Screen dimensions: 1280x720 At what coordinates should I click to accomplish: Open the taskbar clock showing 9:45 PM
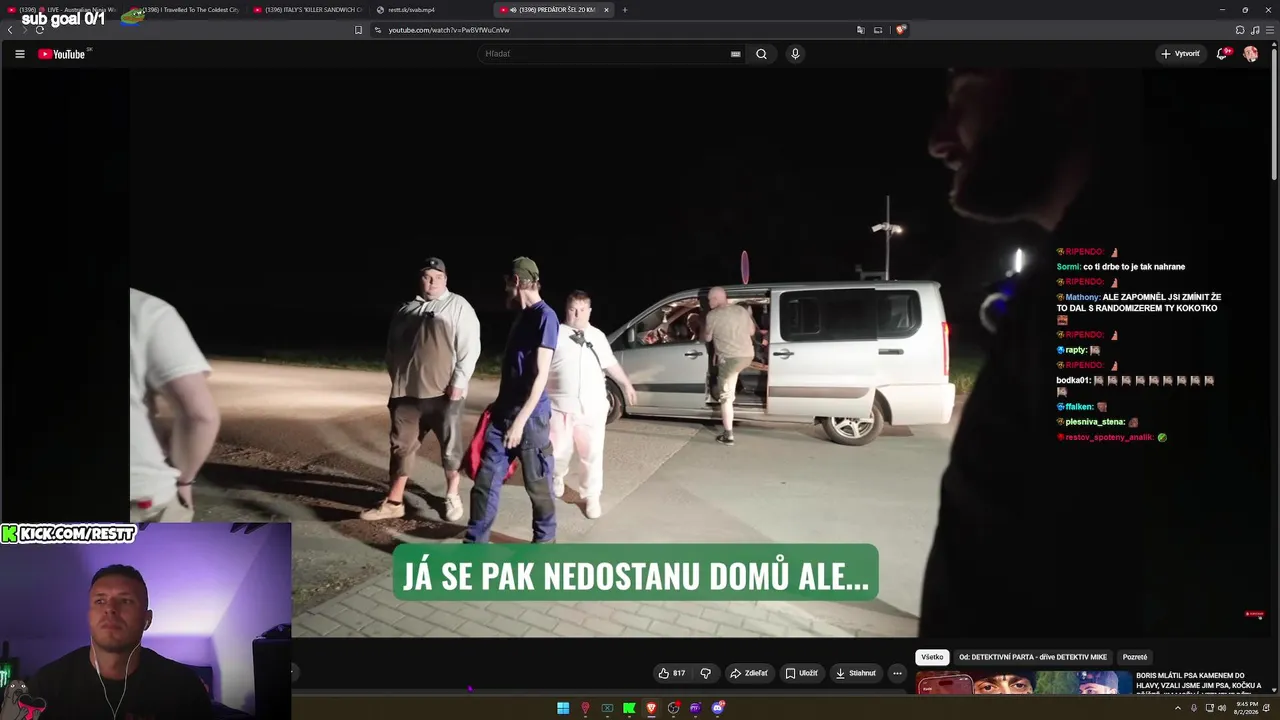point(1247,708)
